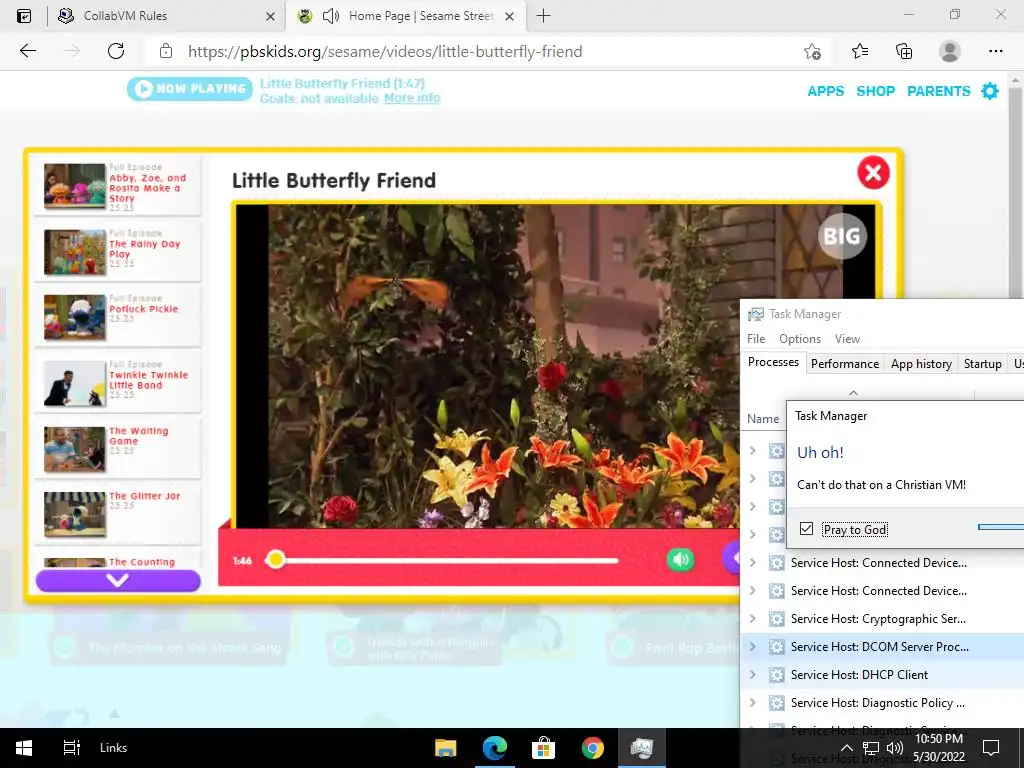Open Microsoft Edge from the taskbar

click(494, 748)
